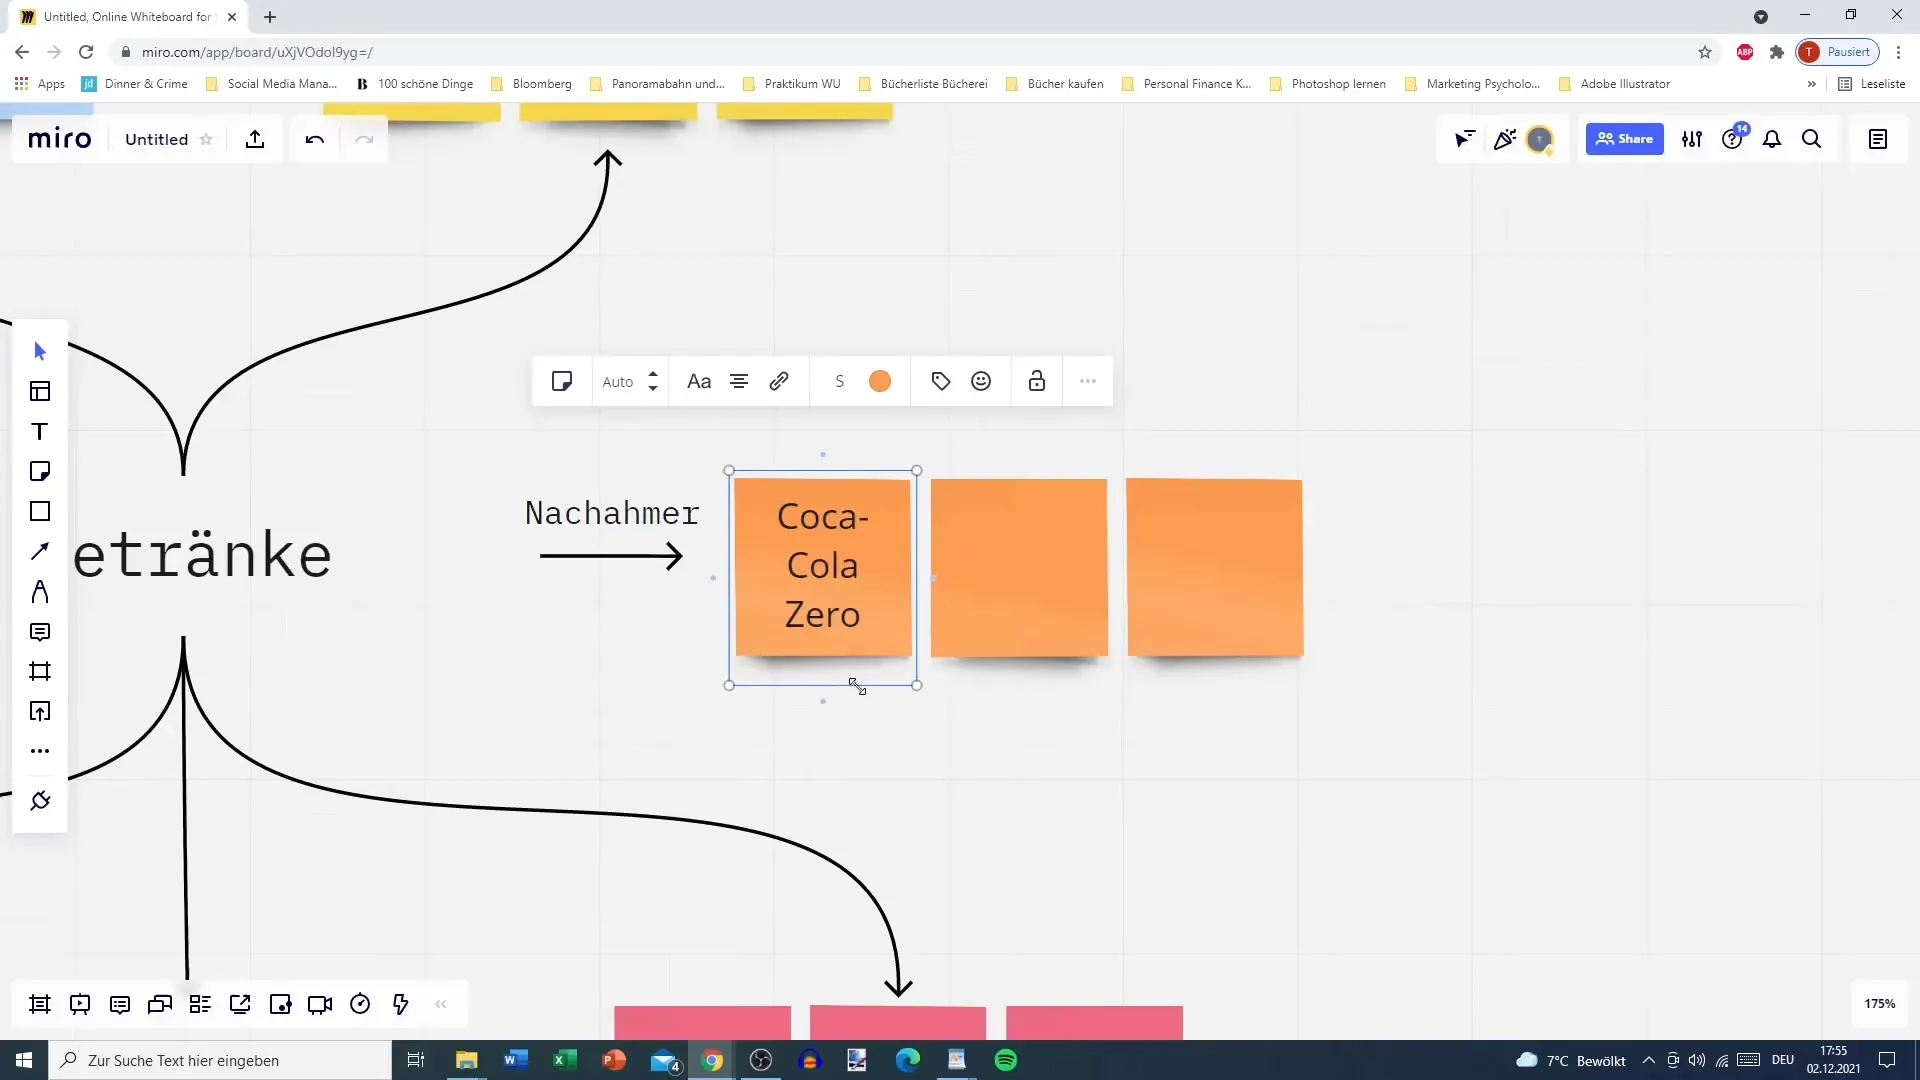This screenshot has width=1920, height=1080.
Task: Select the orange color swatch on toolbar
Action: pyautogui.click(x=880, y=381)
